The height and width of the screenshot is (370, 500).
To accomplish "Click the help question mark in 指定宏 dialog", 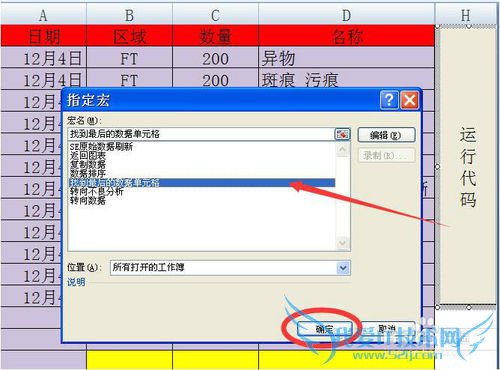I will tap(389, 100).
